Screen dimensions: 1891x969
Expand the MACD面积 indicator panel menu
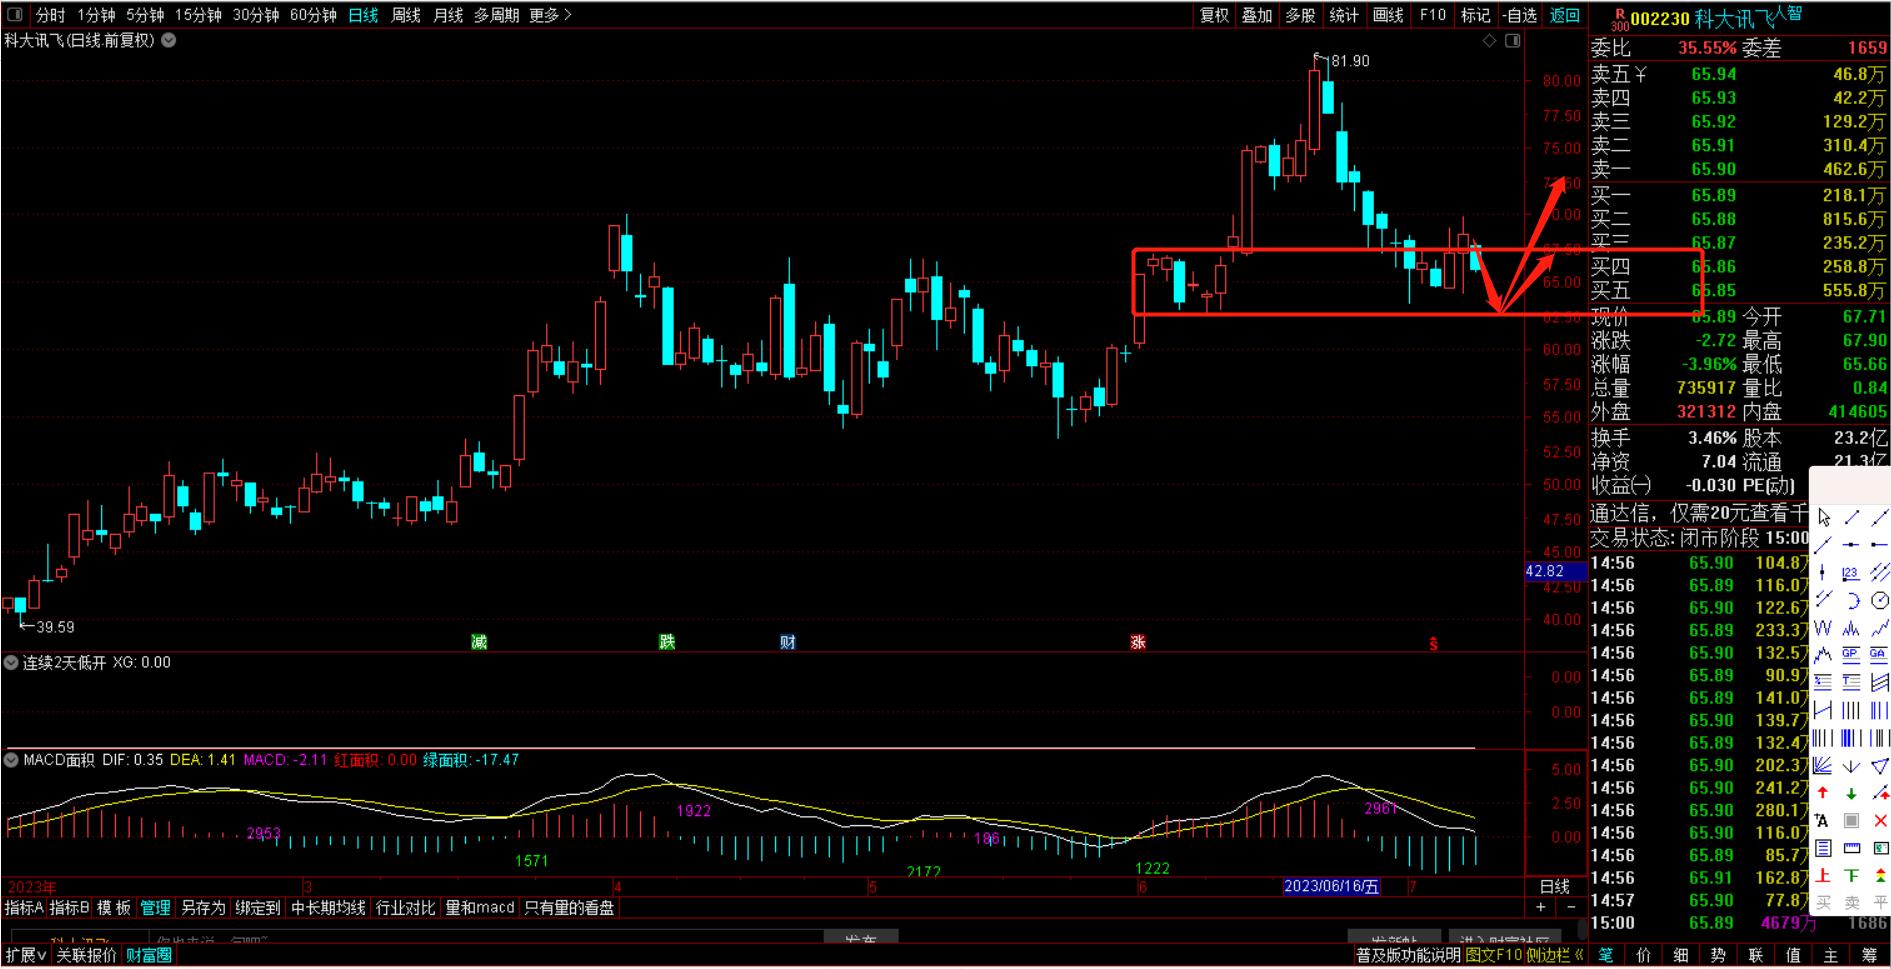click(x=11, y=760)
